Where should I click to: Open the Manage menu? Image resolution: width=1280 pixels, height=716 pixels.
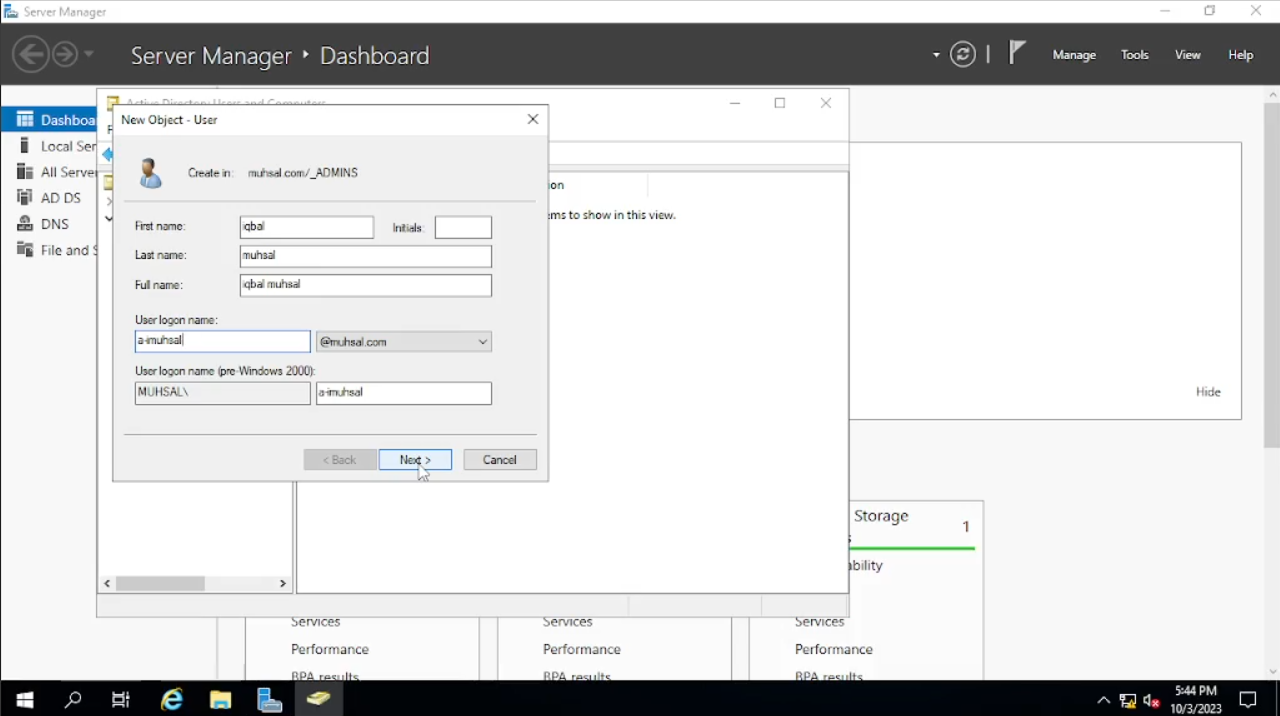click(x=1074, y=55)
